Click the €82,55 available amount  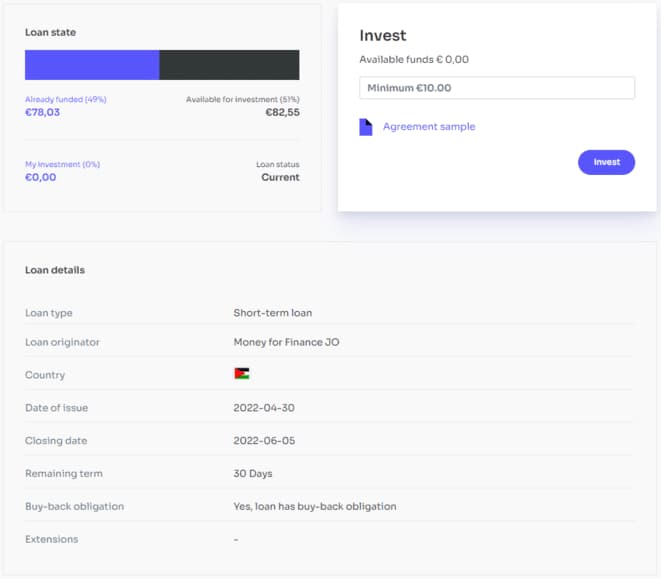click(x=282, y=112)
